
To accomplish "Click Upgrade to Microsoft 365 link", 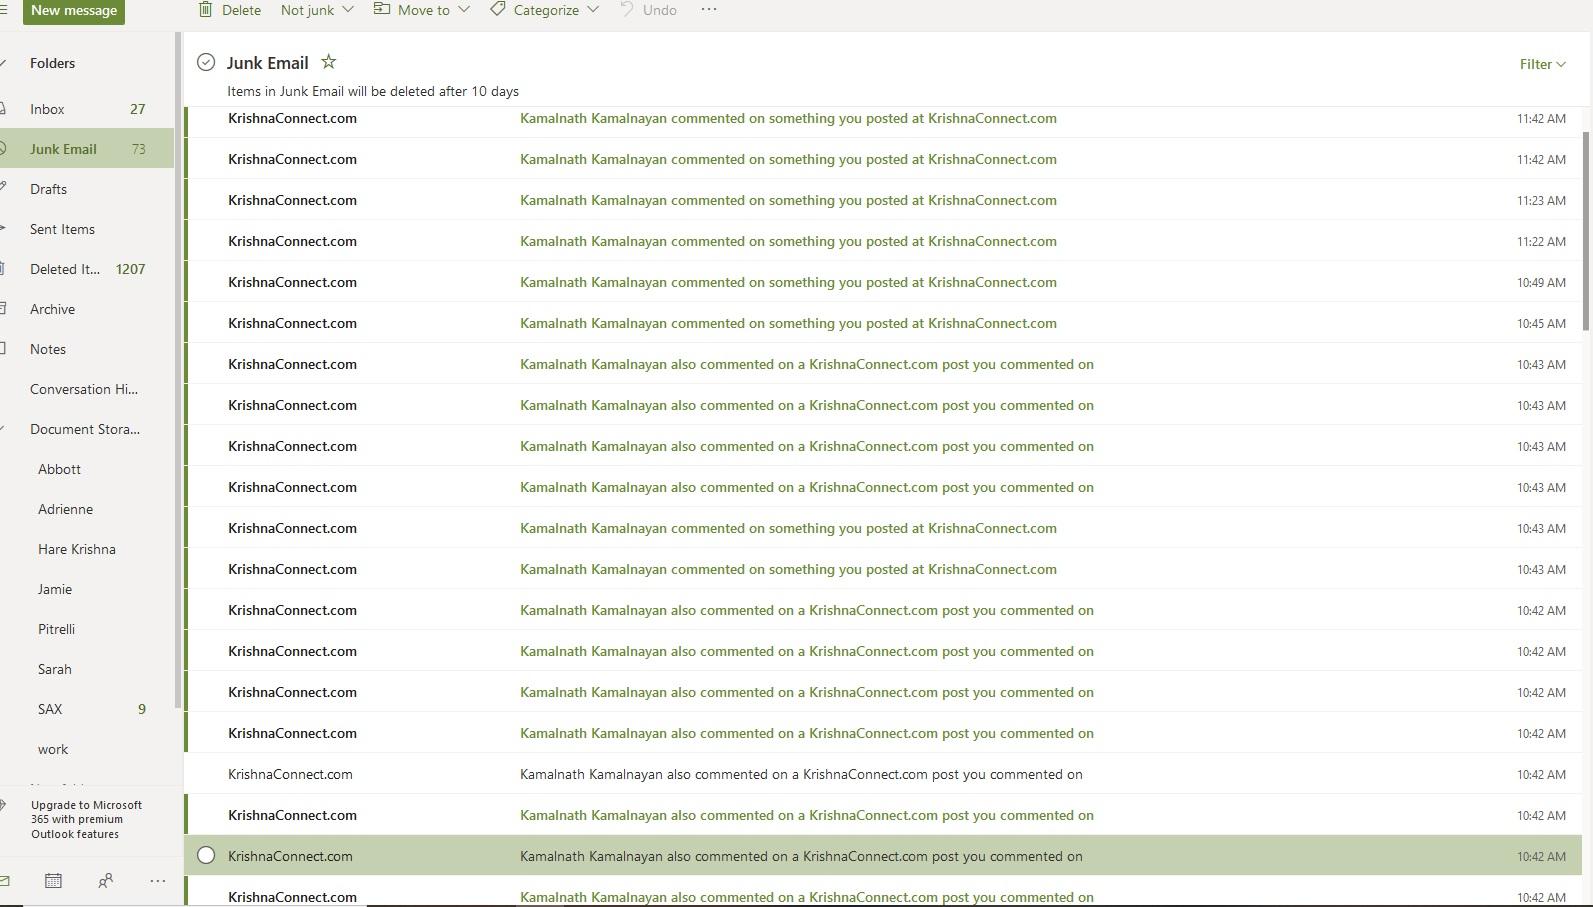I will pyautogui.click(x=86, y=819).
